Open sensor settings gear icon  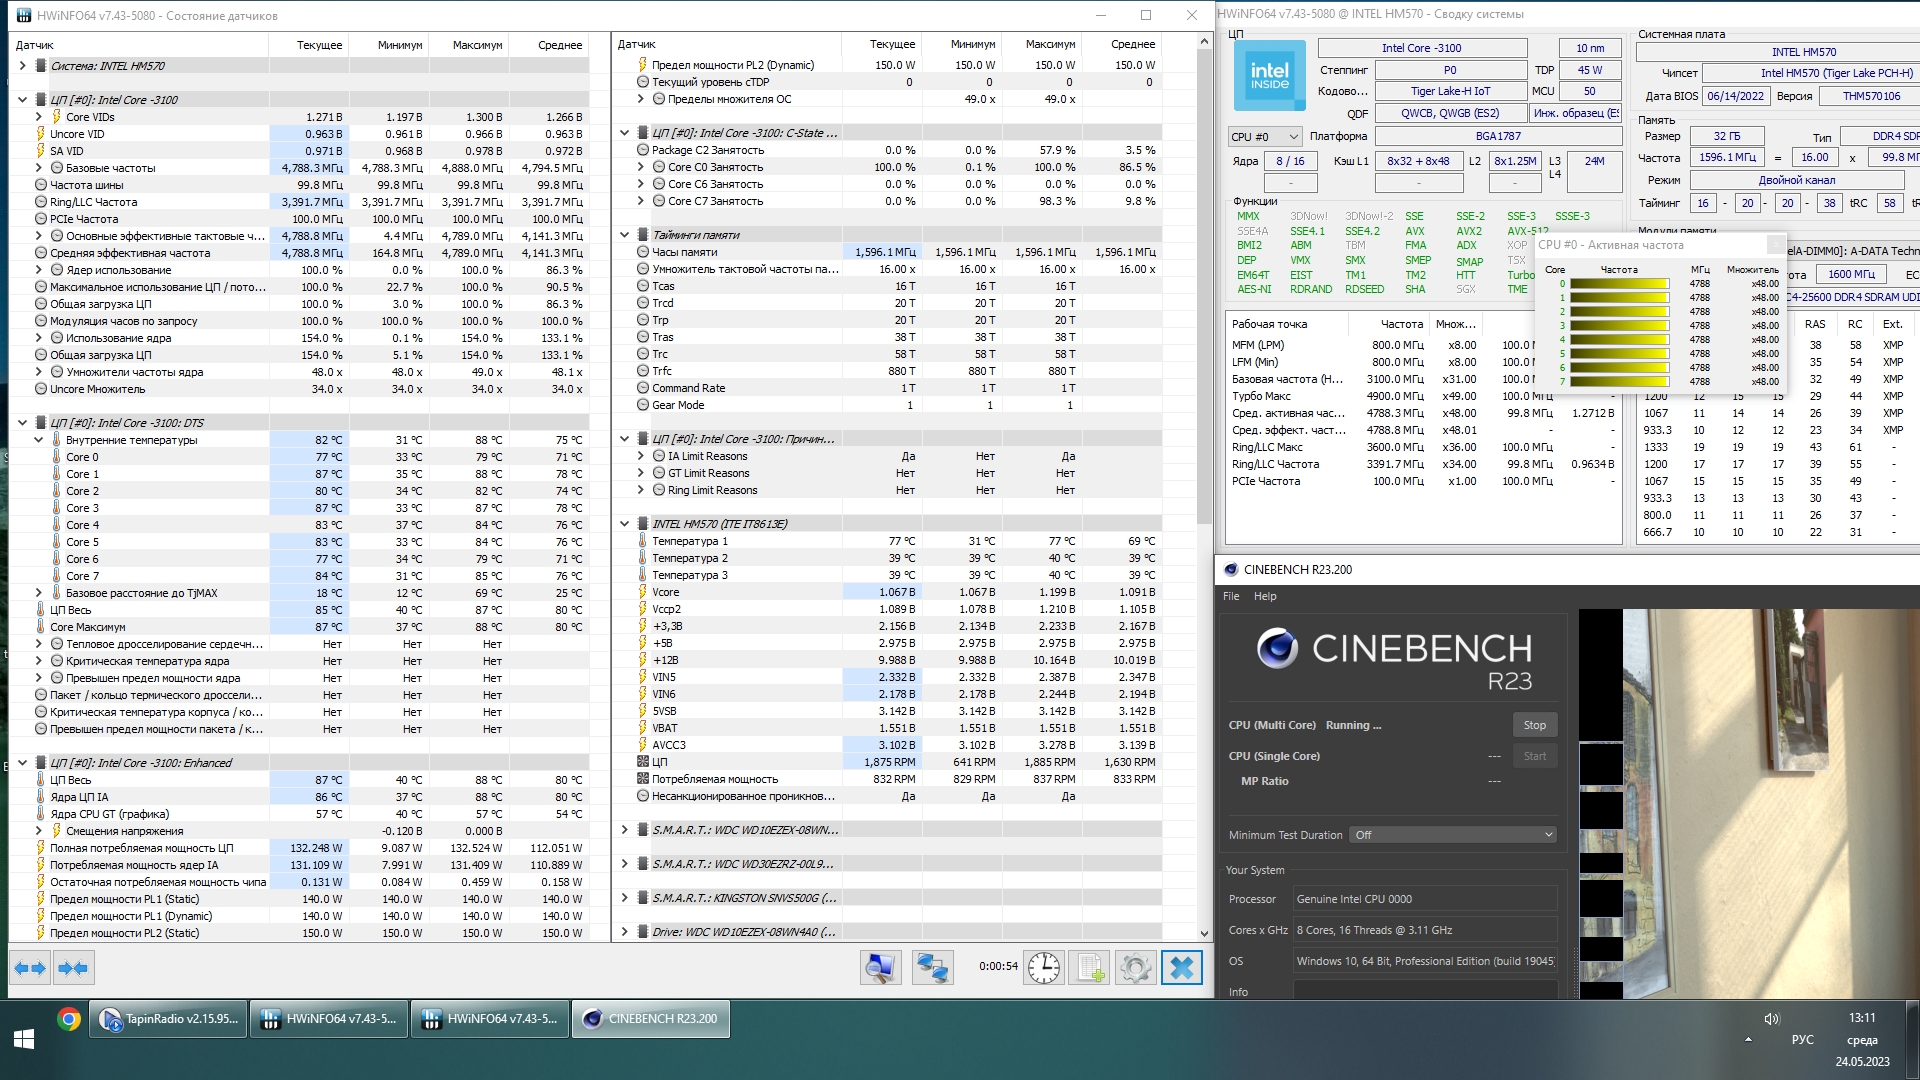click(1135, 968)
